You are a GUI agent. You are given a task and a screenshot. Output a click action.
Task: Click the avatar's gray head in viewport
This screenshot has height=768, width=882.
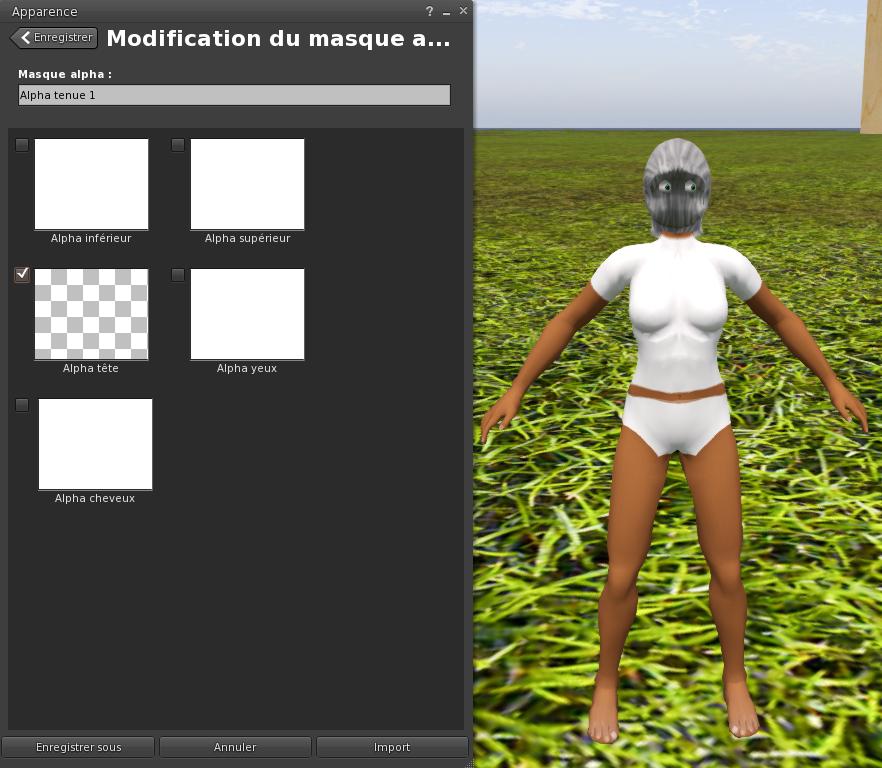point(677,185)
